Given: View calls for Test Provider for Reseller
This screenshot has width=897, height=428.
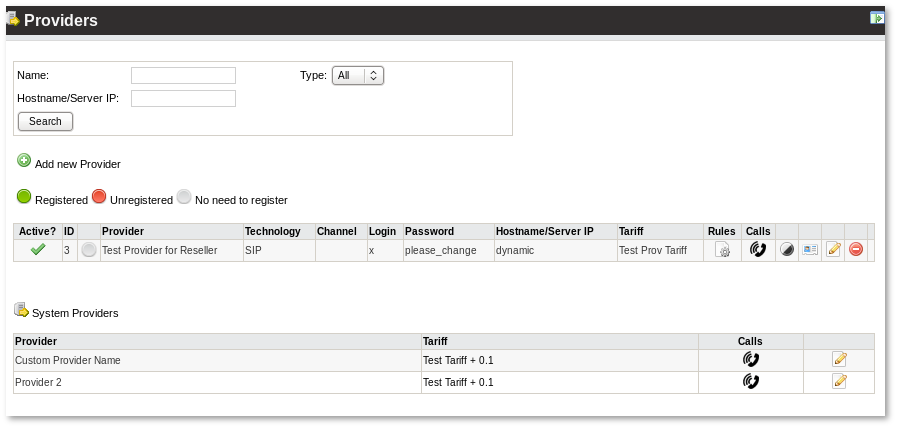Looking at the screenshot, I should [x=758, y=250].
